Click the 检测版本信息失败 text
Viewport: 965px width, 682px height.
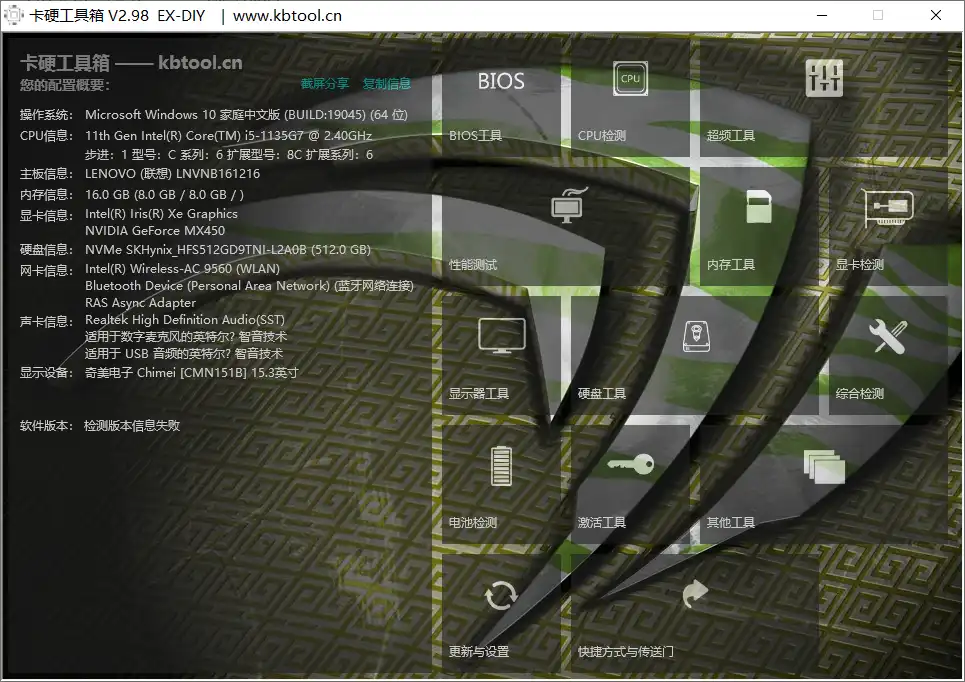(x=132, y=425)
